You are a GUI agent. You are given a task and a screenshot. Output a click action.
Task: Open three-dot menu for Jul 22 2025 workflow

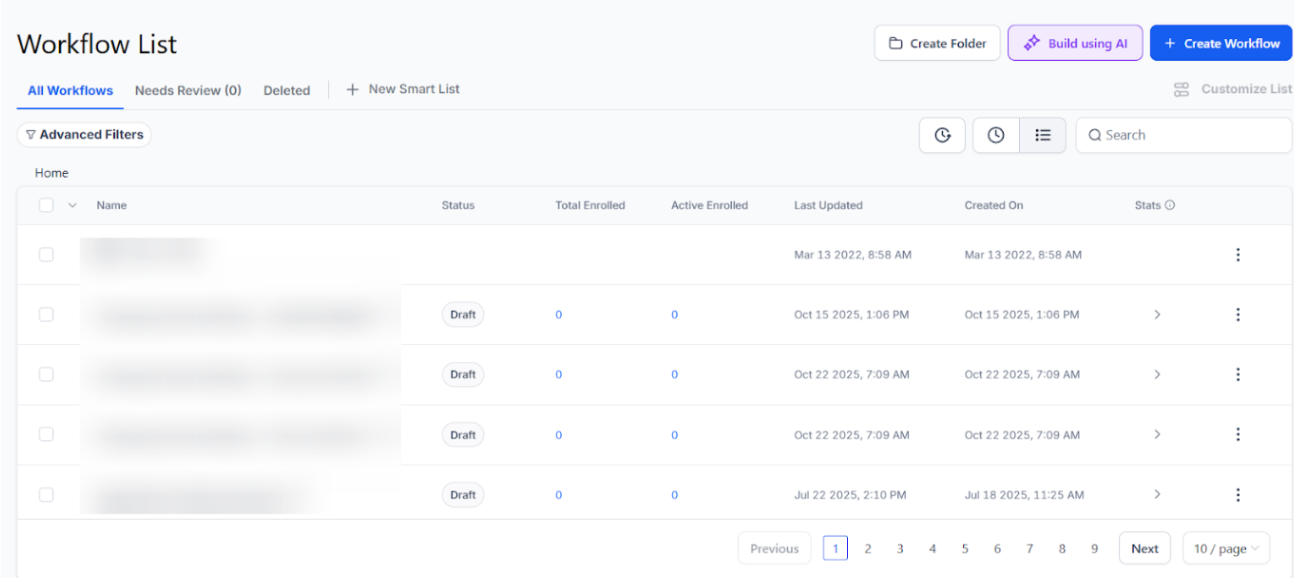[1238, 495]
